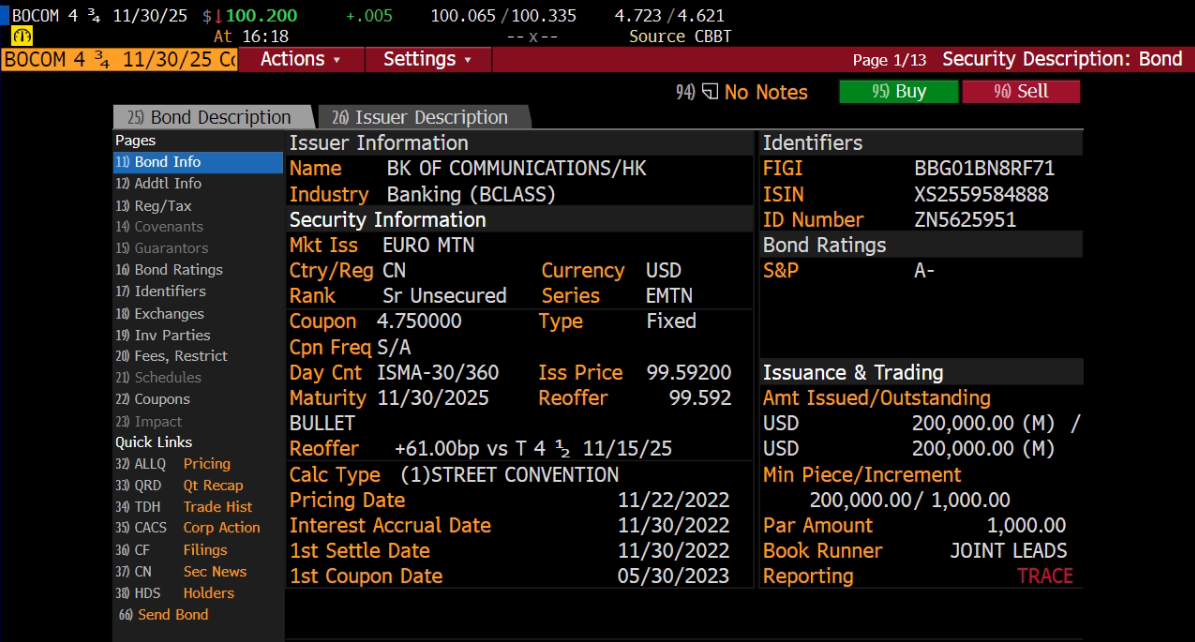Click the Maturity date 11/30/2025
The width and height of the screenshot is (1195, 642).
(x=433, y=398)
